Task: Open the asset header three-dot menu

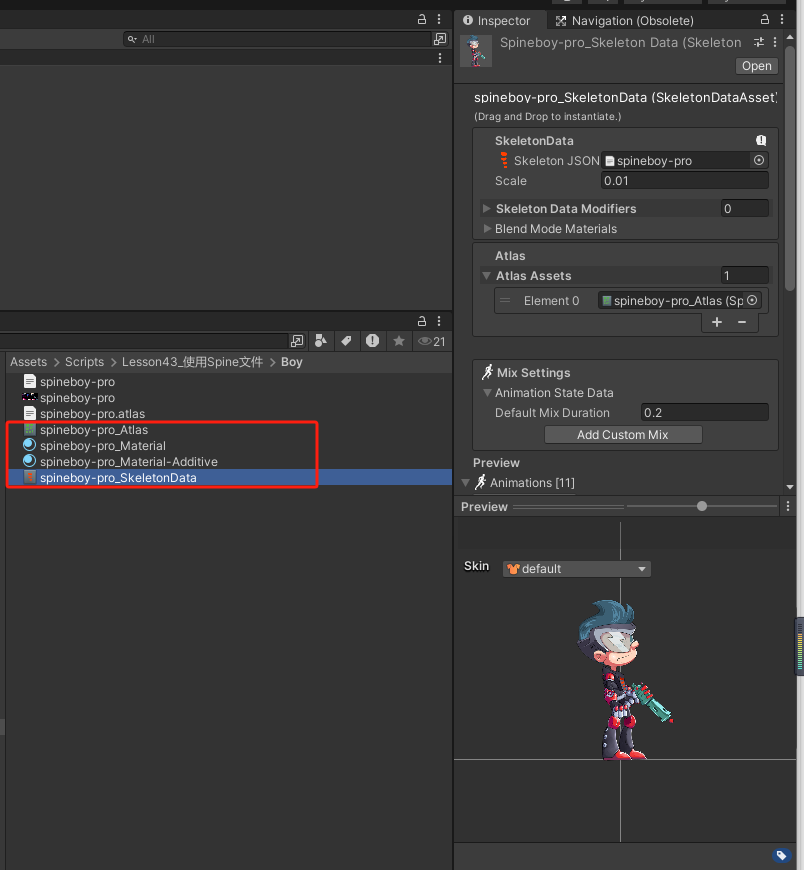Action: click(775, 42)
